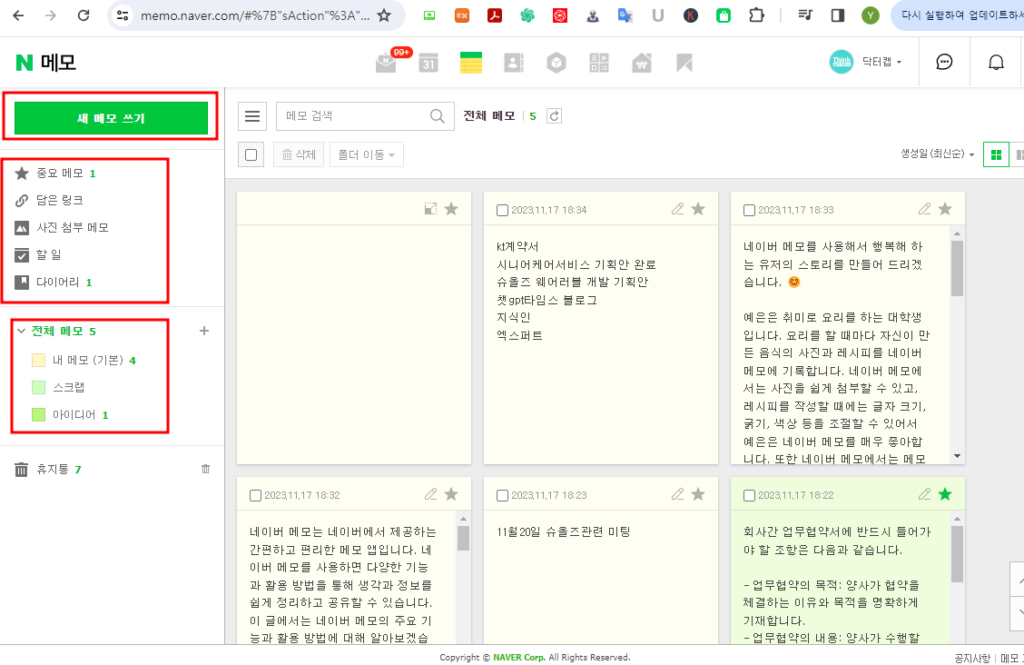The width and height of the screenshot is (1024, 665).
Task: Click the N 메모 logo
Action: pyautogui.click(x=46, y=62)
